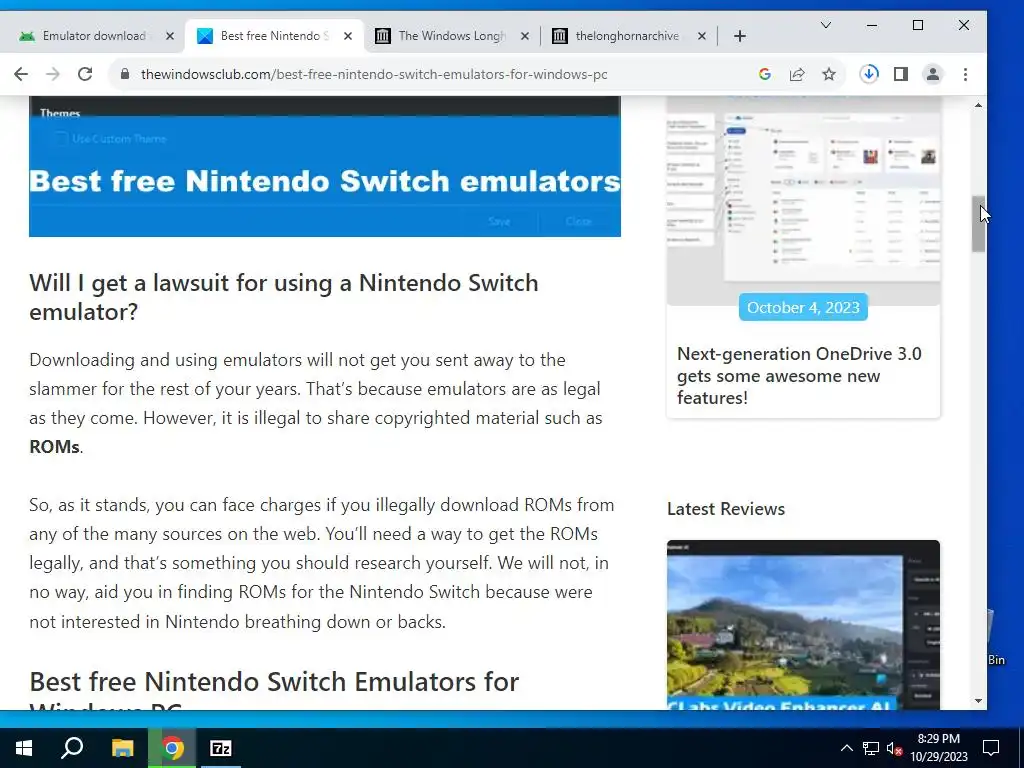Open the 7-Zip taskbar icon

pos(220,748)
